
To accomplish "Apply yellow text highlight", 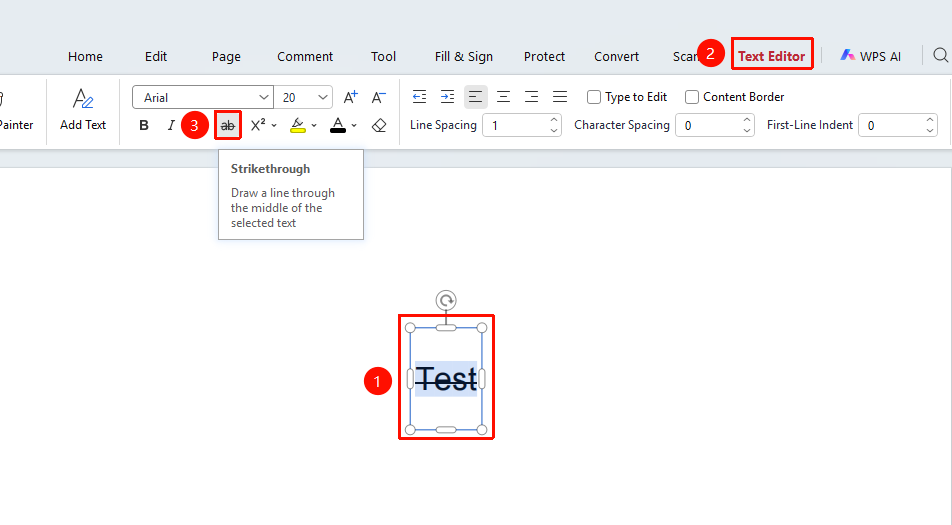I will [x=298, y=126].
